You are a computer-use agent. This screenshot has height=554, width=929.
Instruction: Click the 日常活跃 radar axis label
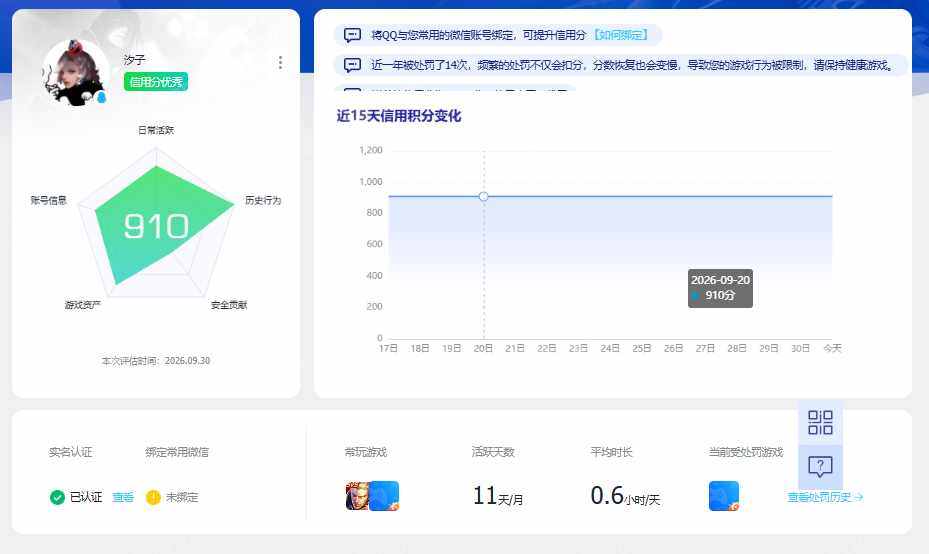point(156,130)
